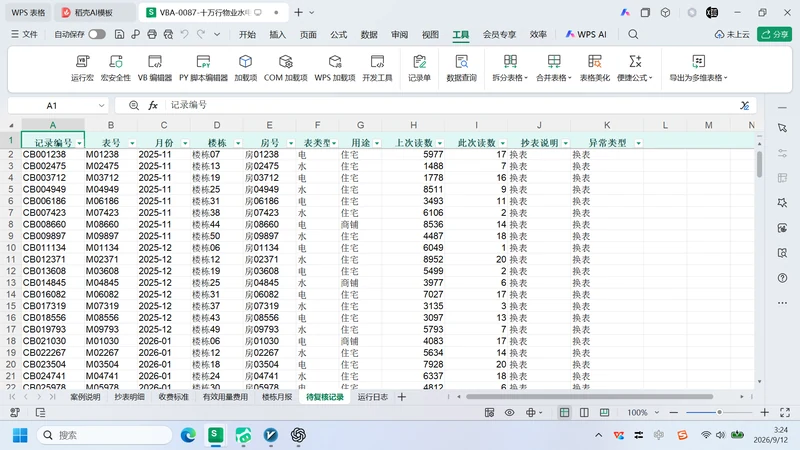Viewport: 800px width, 450px height.
Task: Open filter dropdown for 月份
Action: 185,143
